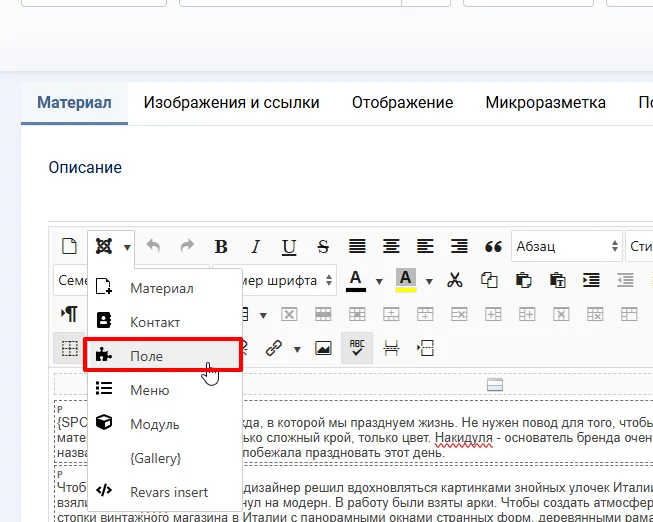Merge the selected table cells
The width and height of the screenshot is (653, 522).
click(629, 315)
